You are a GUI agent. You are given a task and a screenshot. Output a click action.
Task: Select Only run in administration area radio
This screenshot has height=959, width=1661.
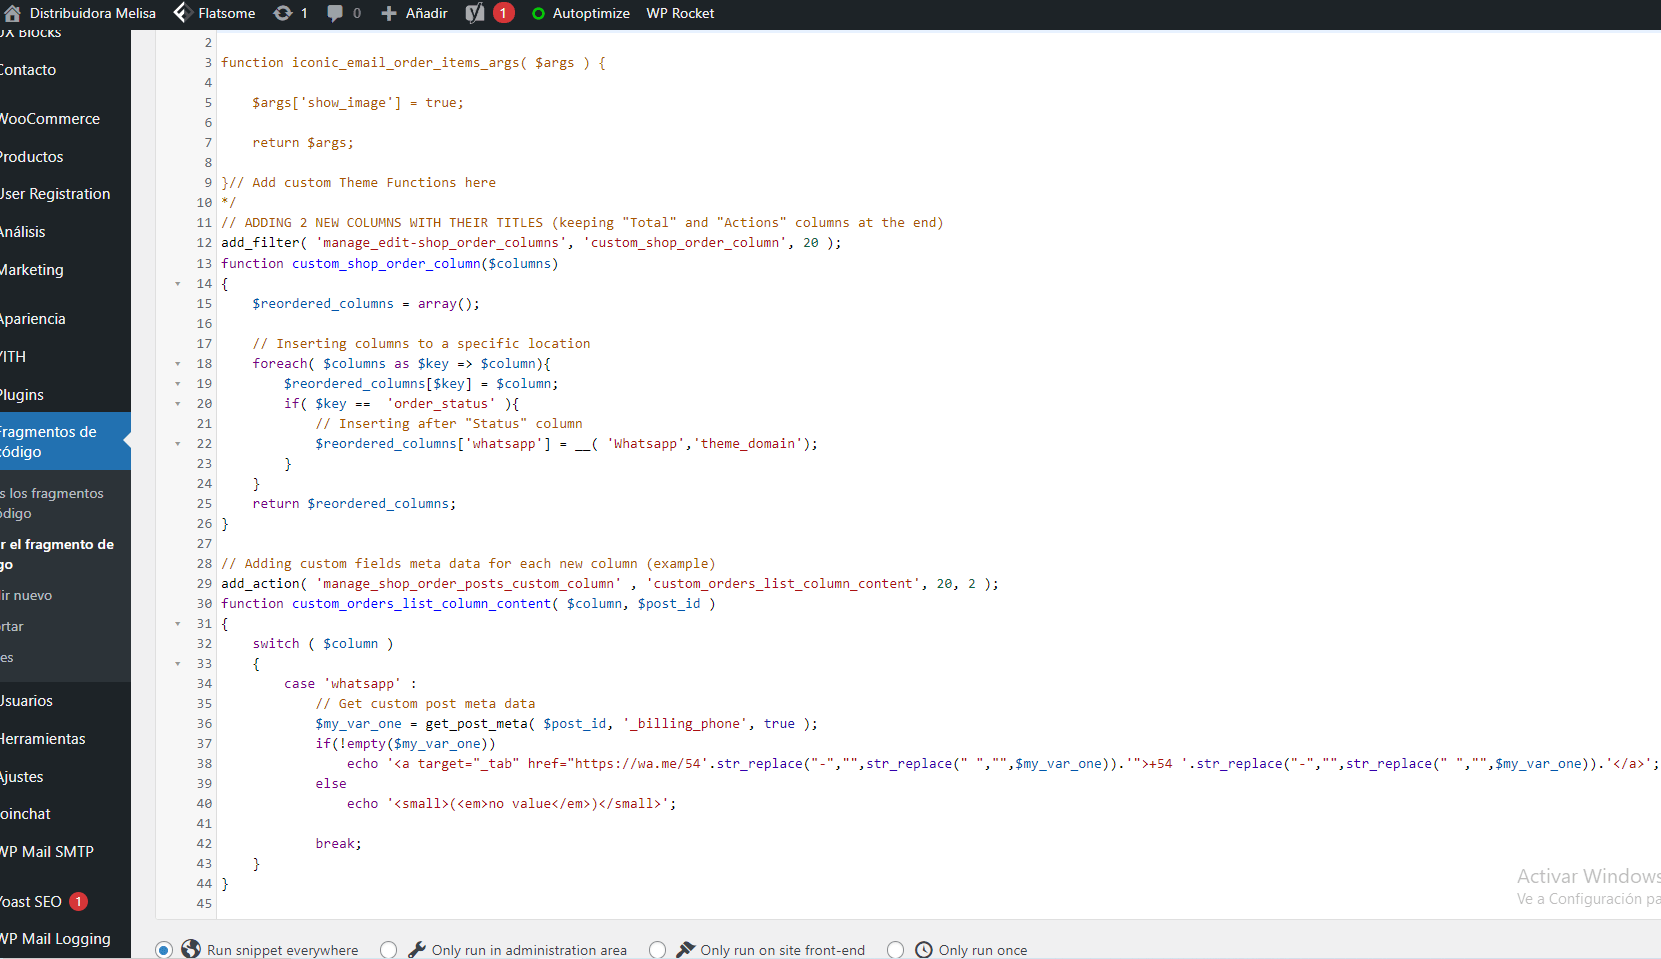(x=389, y=950)
